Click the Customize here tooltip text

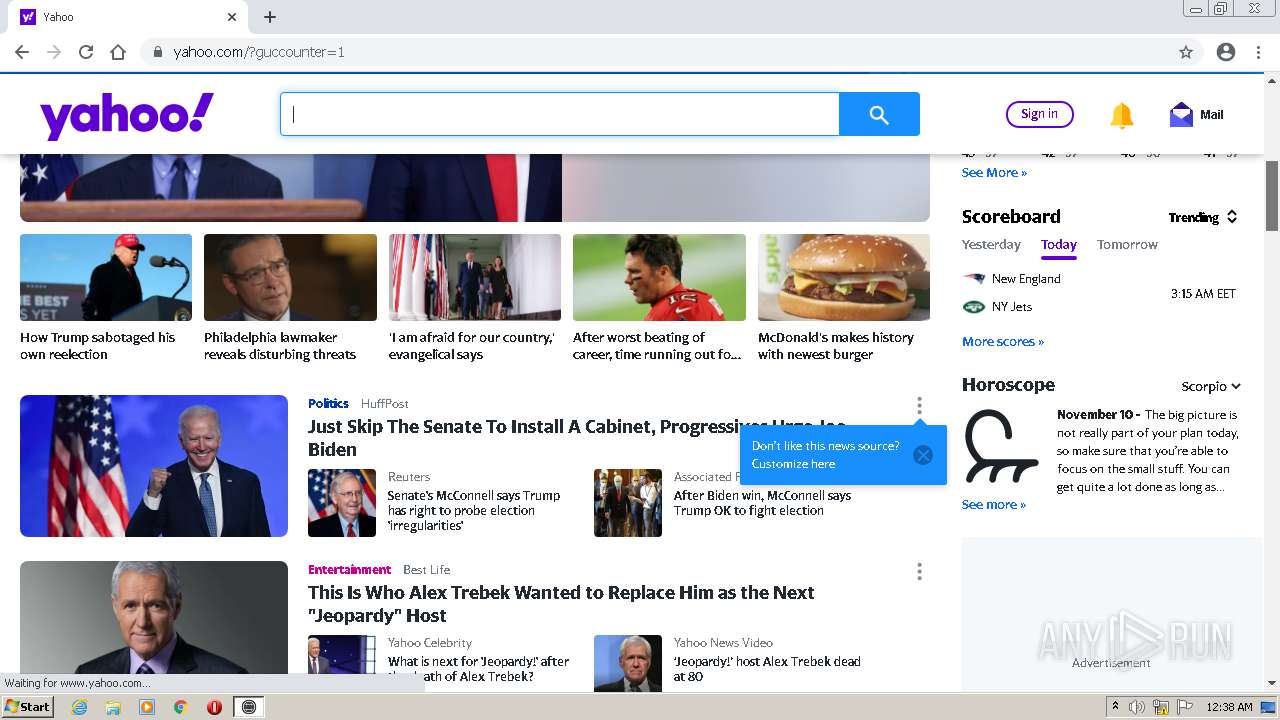coord(793,464)
